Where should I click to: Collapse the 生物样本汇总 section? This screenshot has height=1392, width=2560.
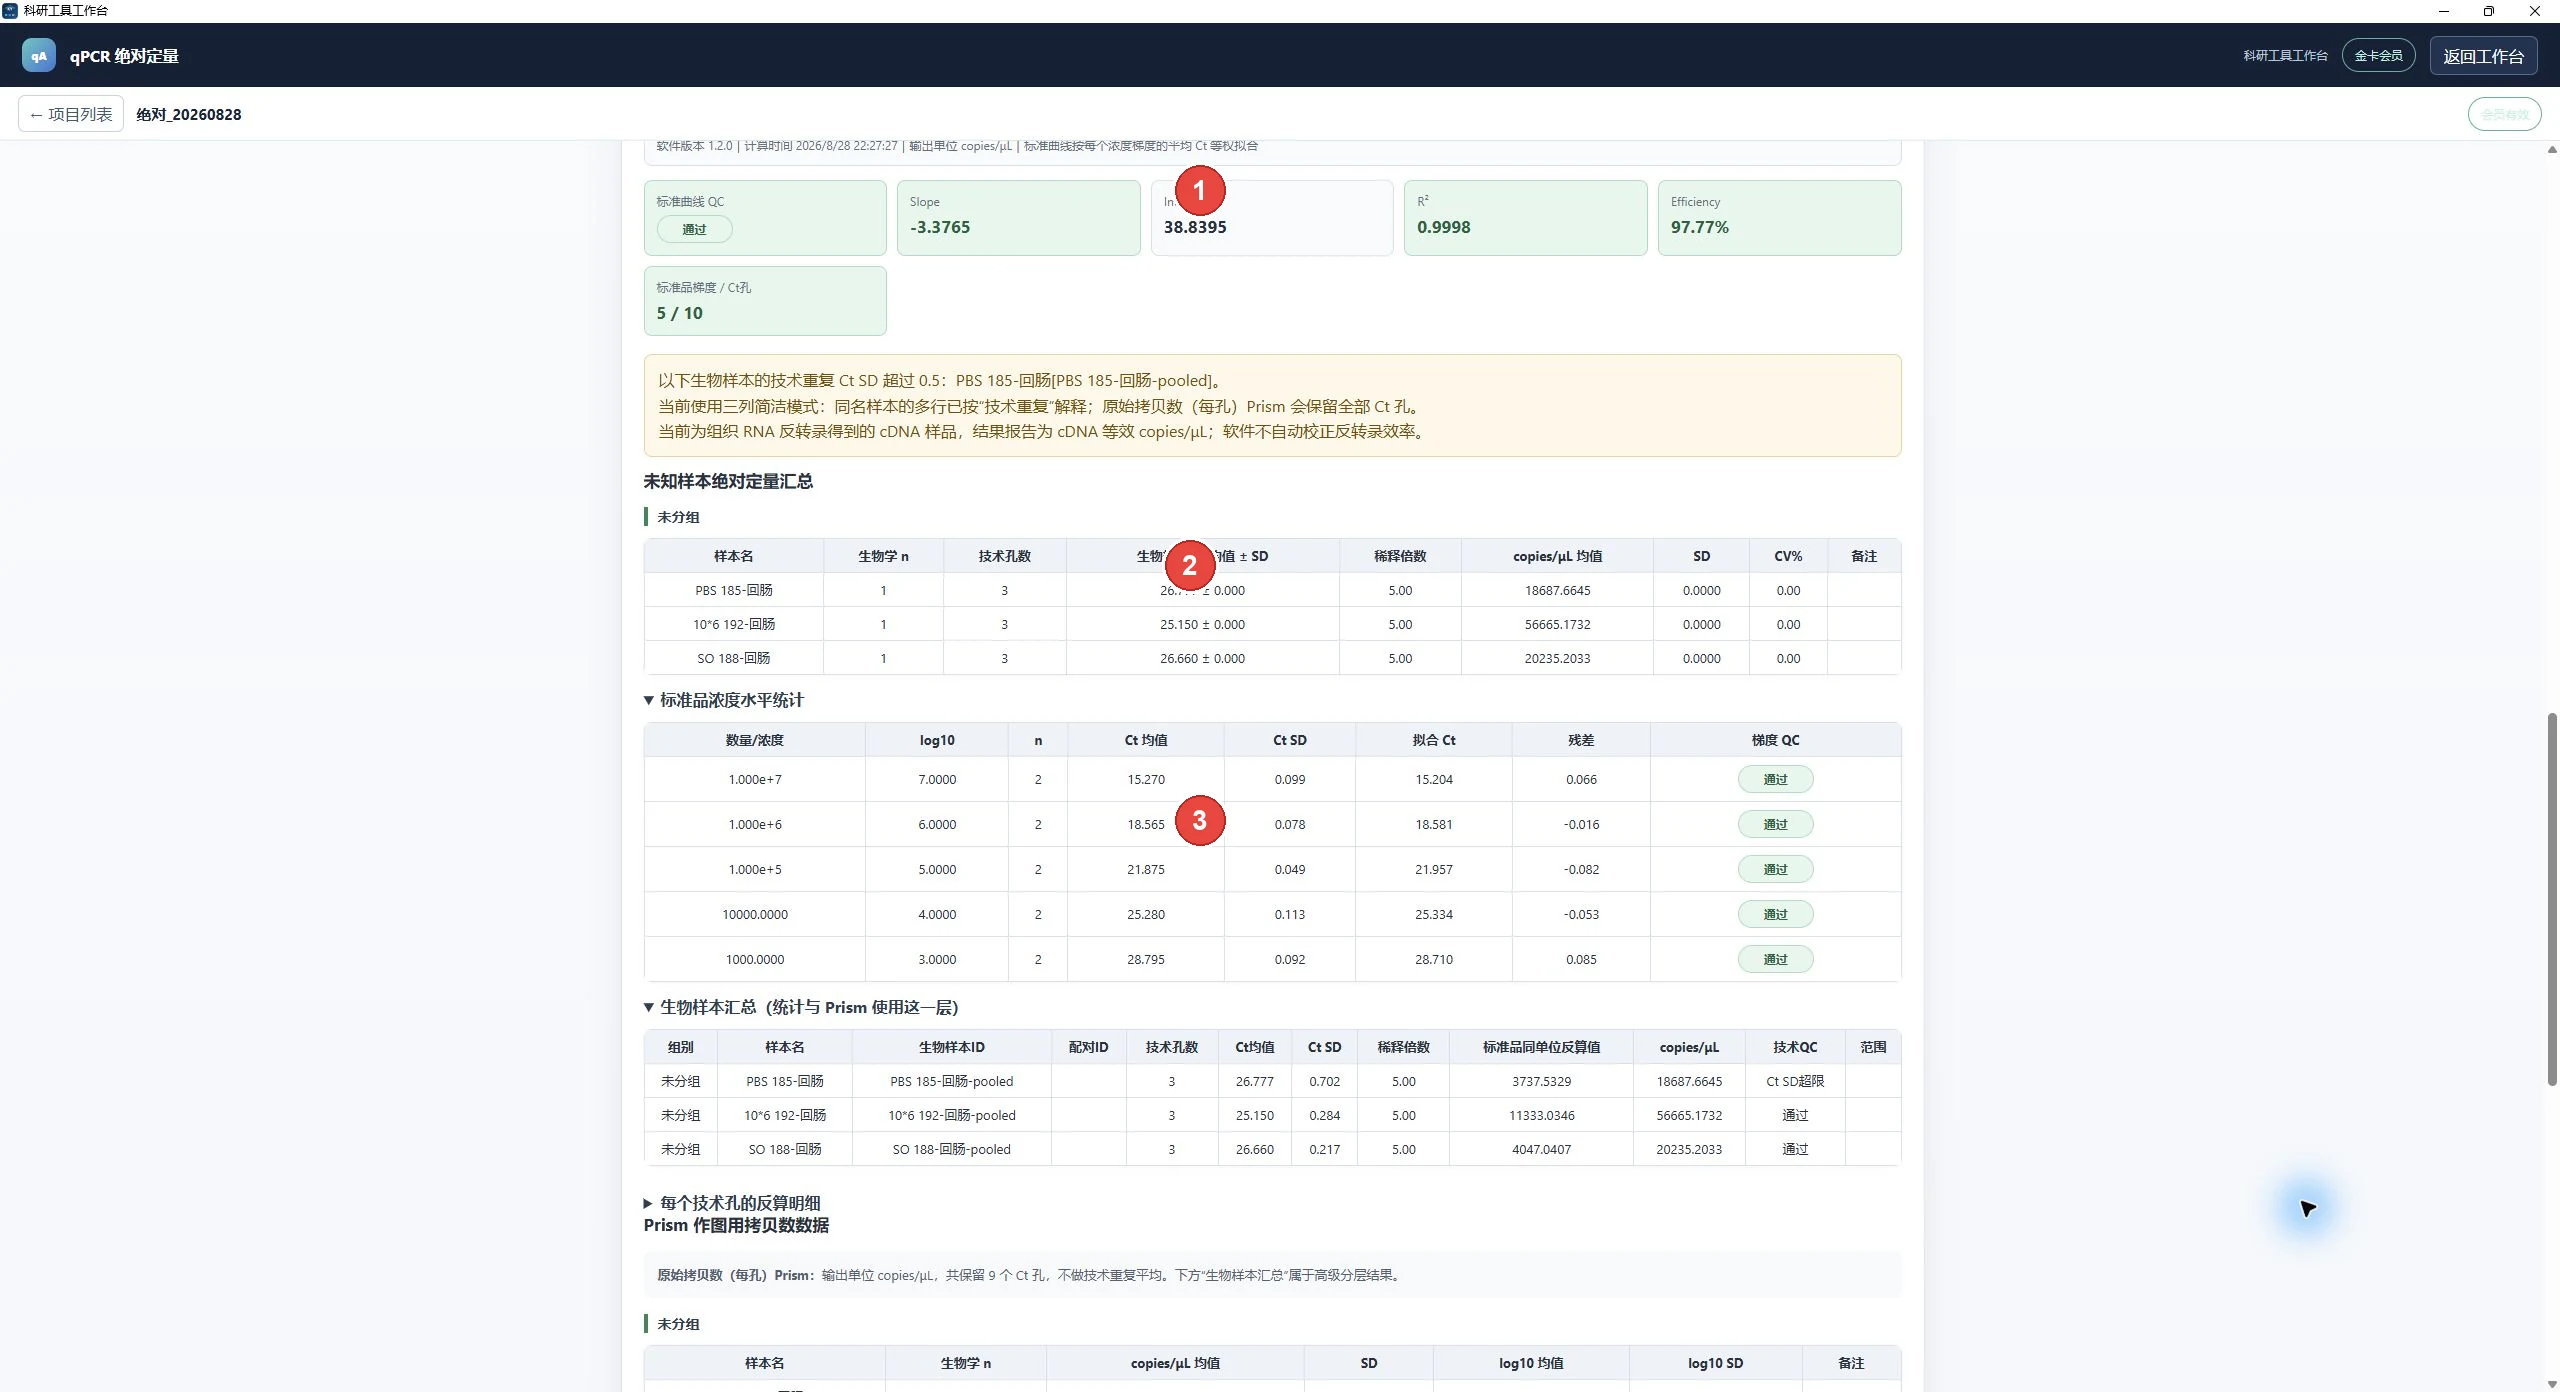800,1007
